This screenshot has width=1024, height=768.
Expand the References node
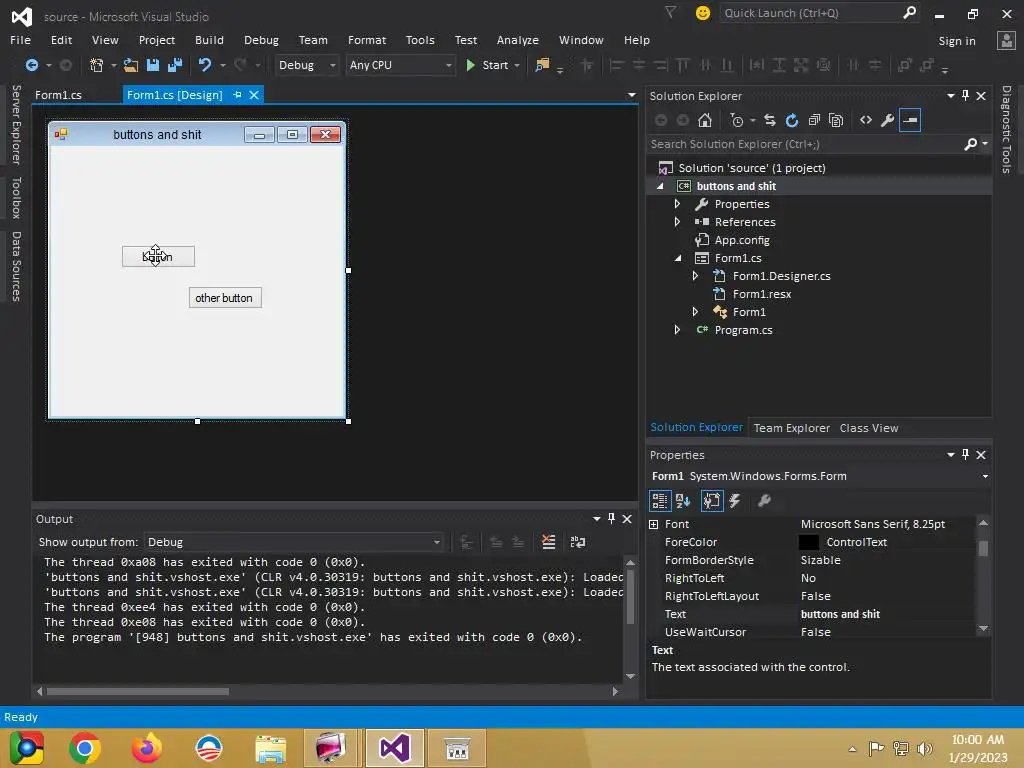[x=677, y=221]
